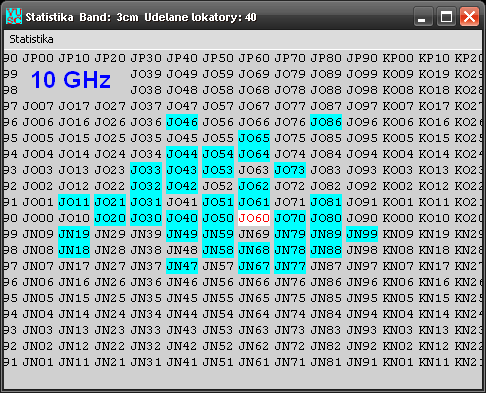
Task: Click the highlighted JO42 locator
Action: pos(182,186)
